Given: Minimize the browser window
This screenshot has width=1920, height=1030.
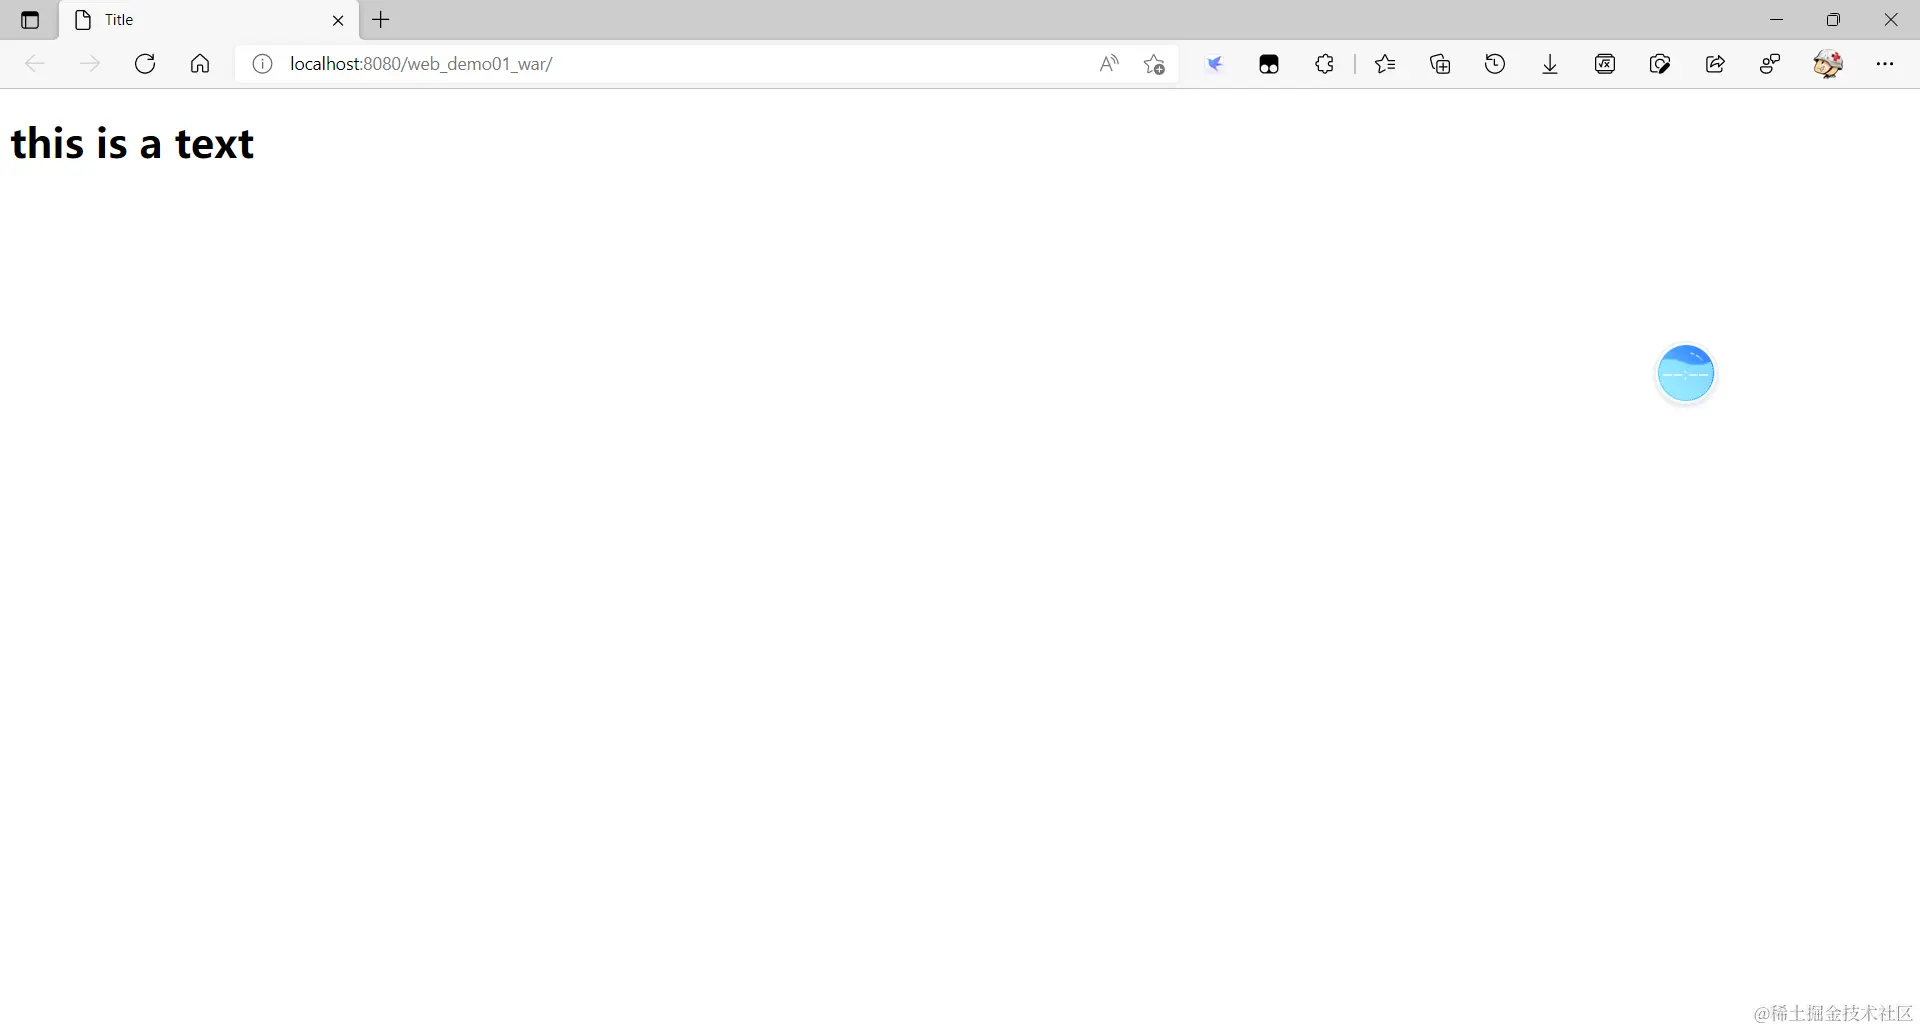Looking at the screenshot, I should tap(1776, 20).
